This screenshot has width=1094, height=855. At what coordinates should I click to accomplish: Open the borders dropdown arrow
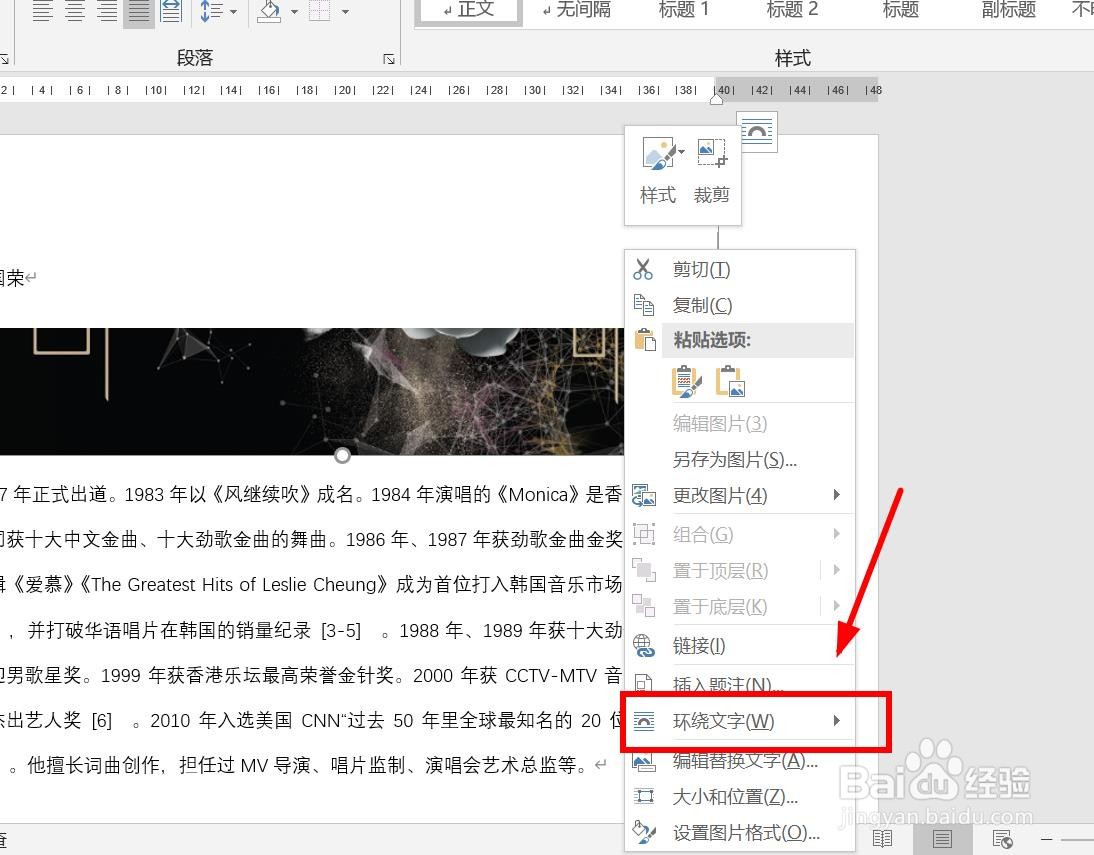click(344, 12)
